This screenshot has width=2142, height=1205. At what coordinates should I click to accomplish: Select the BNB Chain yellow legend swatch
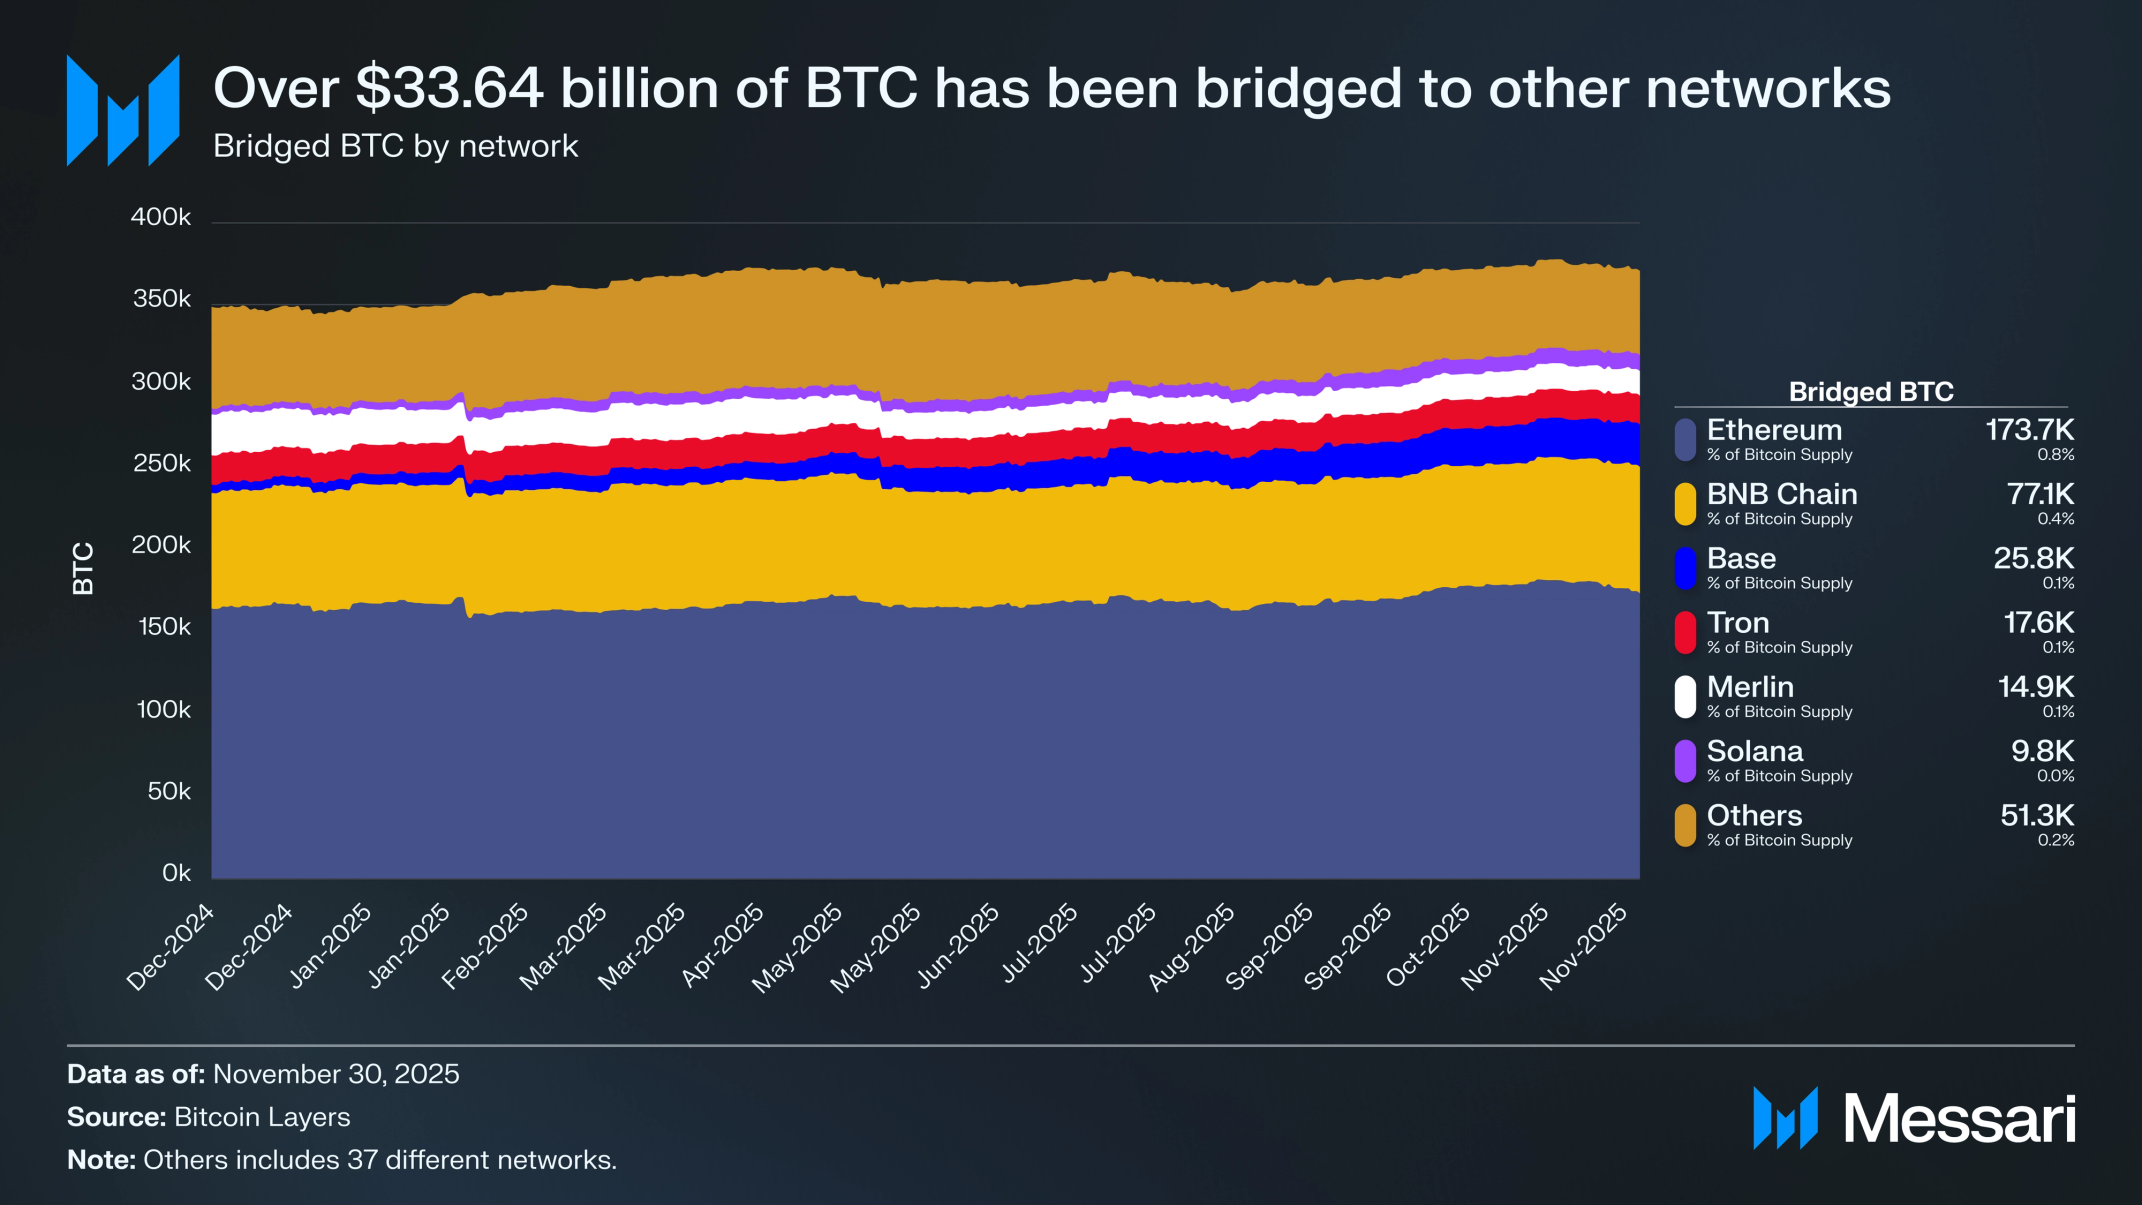[1685, 504]
